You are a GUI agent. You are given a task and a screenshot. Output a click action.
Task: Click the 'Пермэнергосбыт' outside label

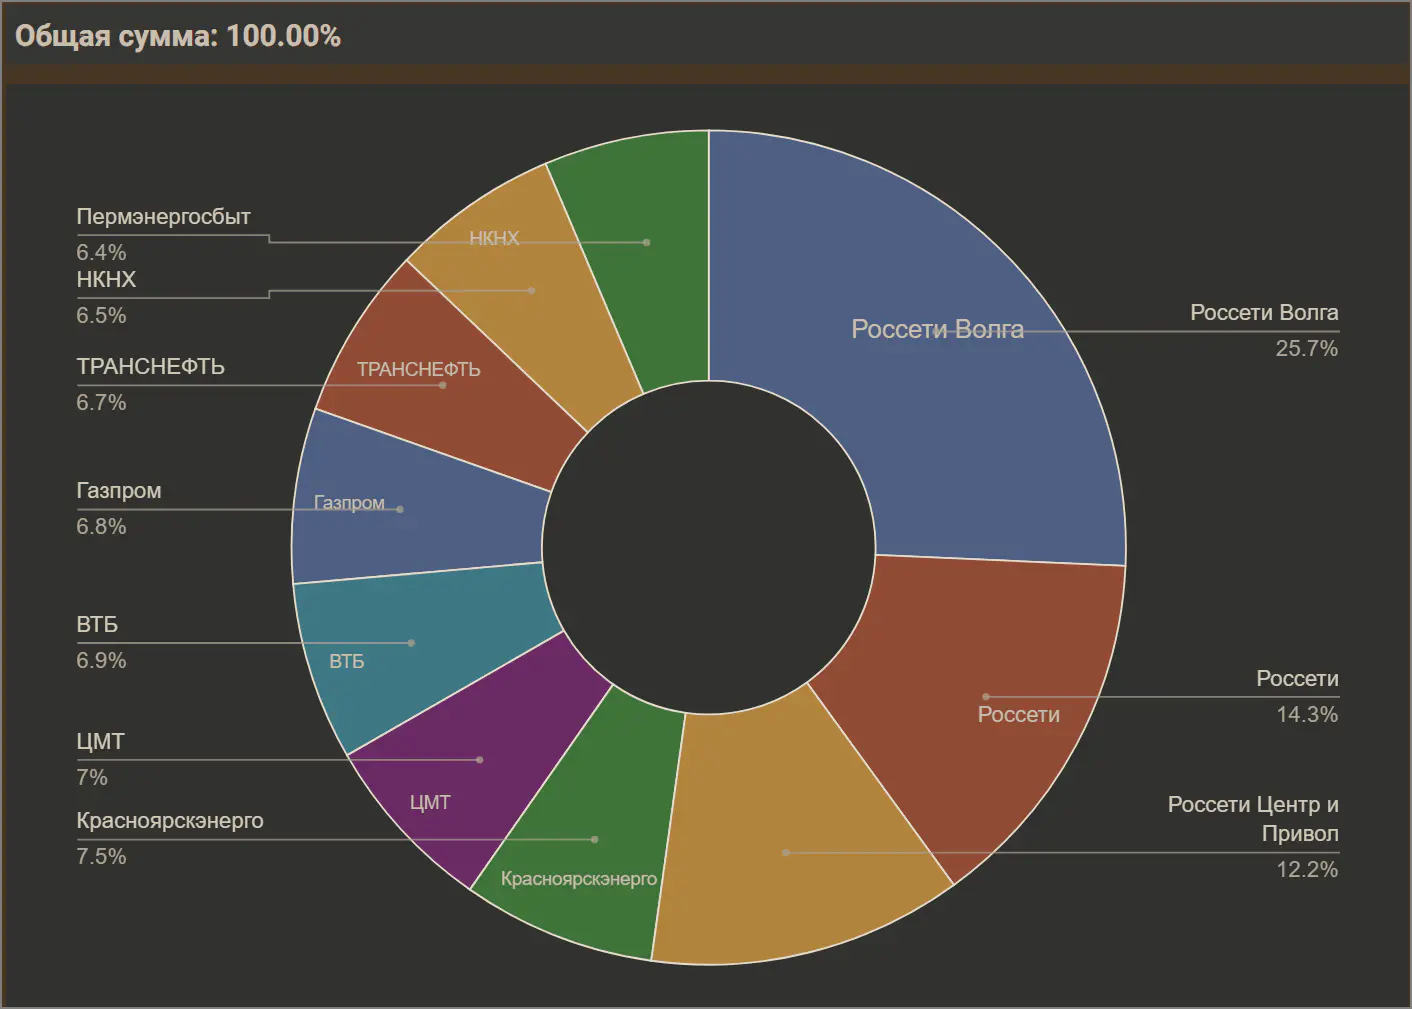(164, 217)
